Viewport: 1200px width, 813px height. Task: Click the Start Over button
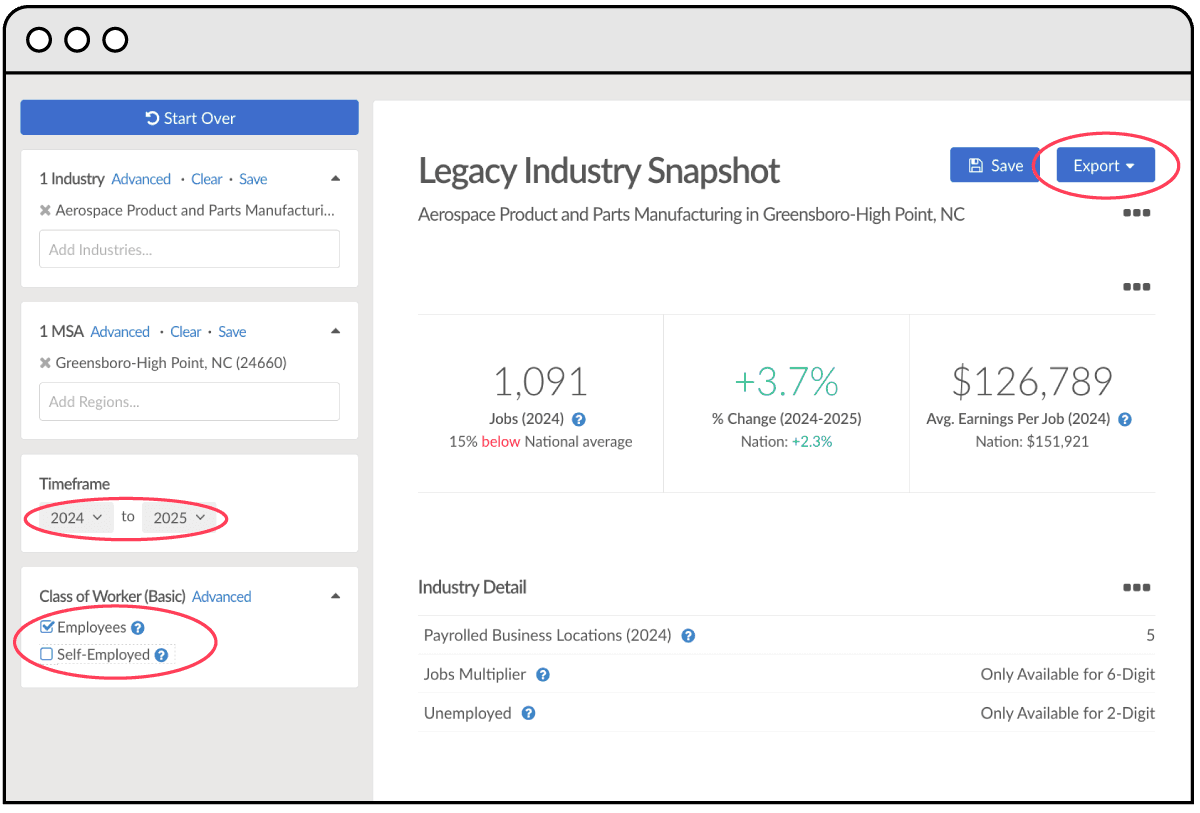tap(189, 117)
